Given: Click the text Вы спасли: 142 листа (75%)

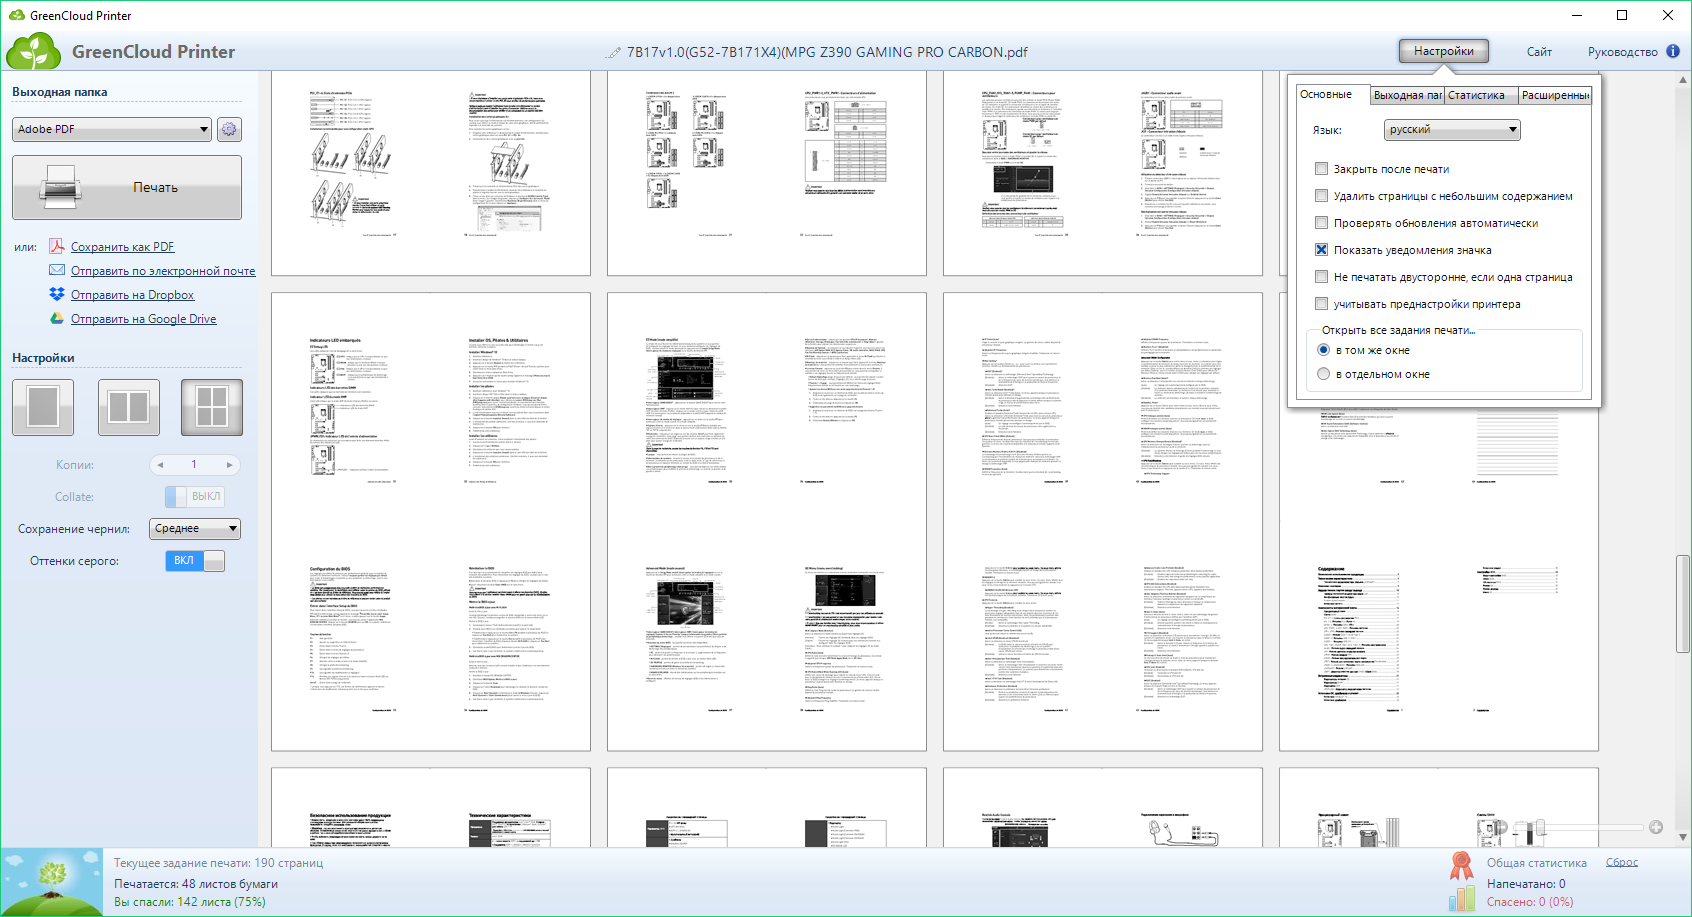Looking at the screenshot, I should [190, 902].
